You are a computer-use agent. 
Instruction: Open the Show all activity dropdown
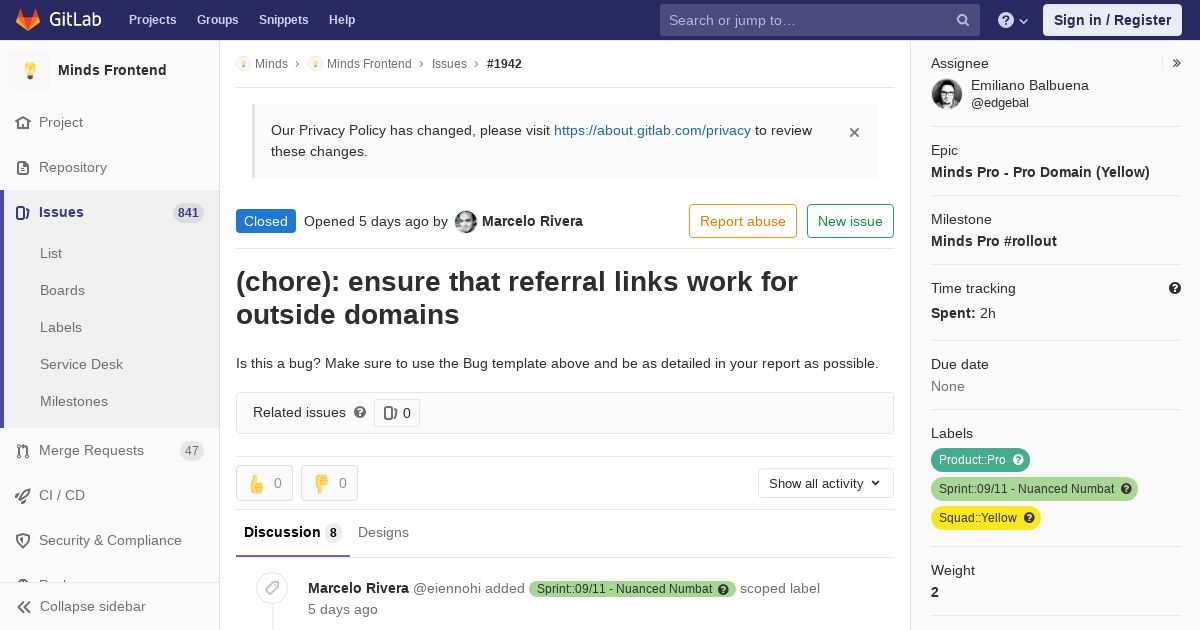pos(826,483)
